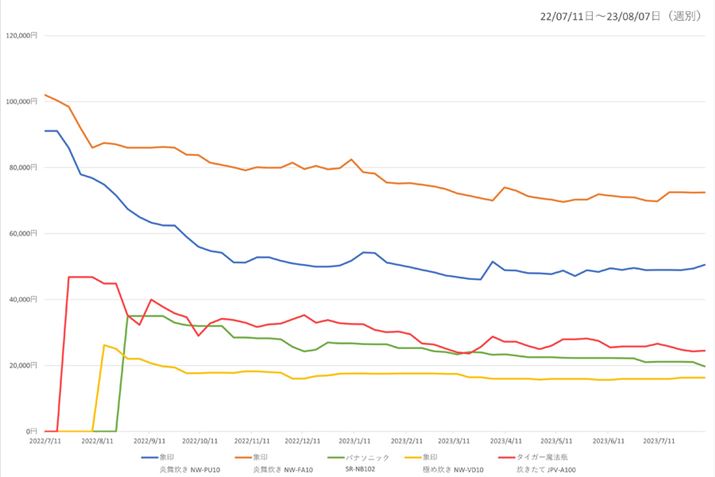
Task: Click the 60,000円 y-axis label
Action: [23, 233]
